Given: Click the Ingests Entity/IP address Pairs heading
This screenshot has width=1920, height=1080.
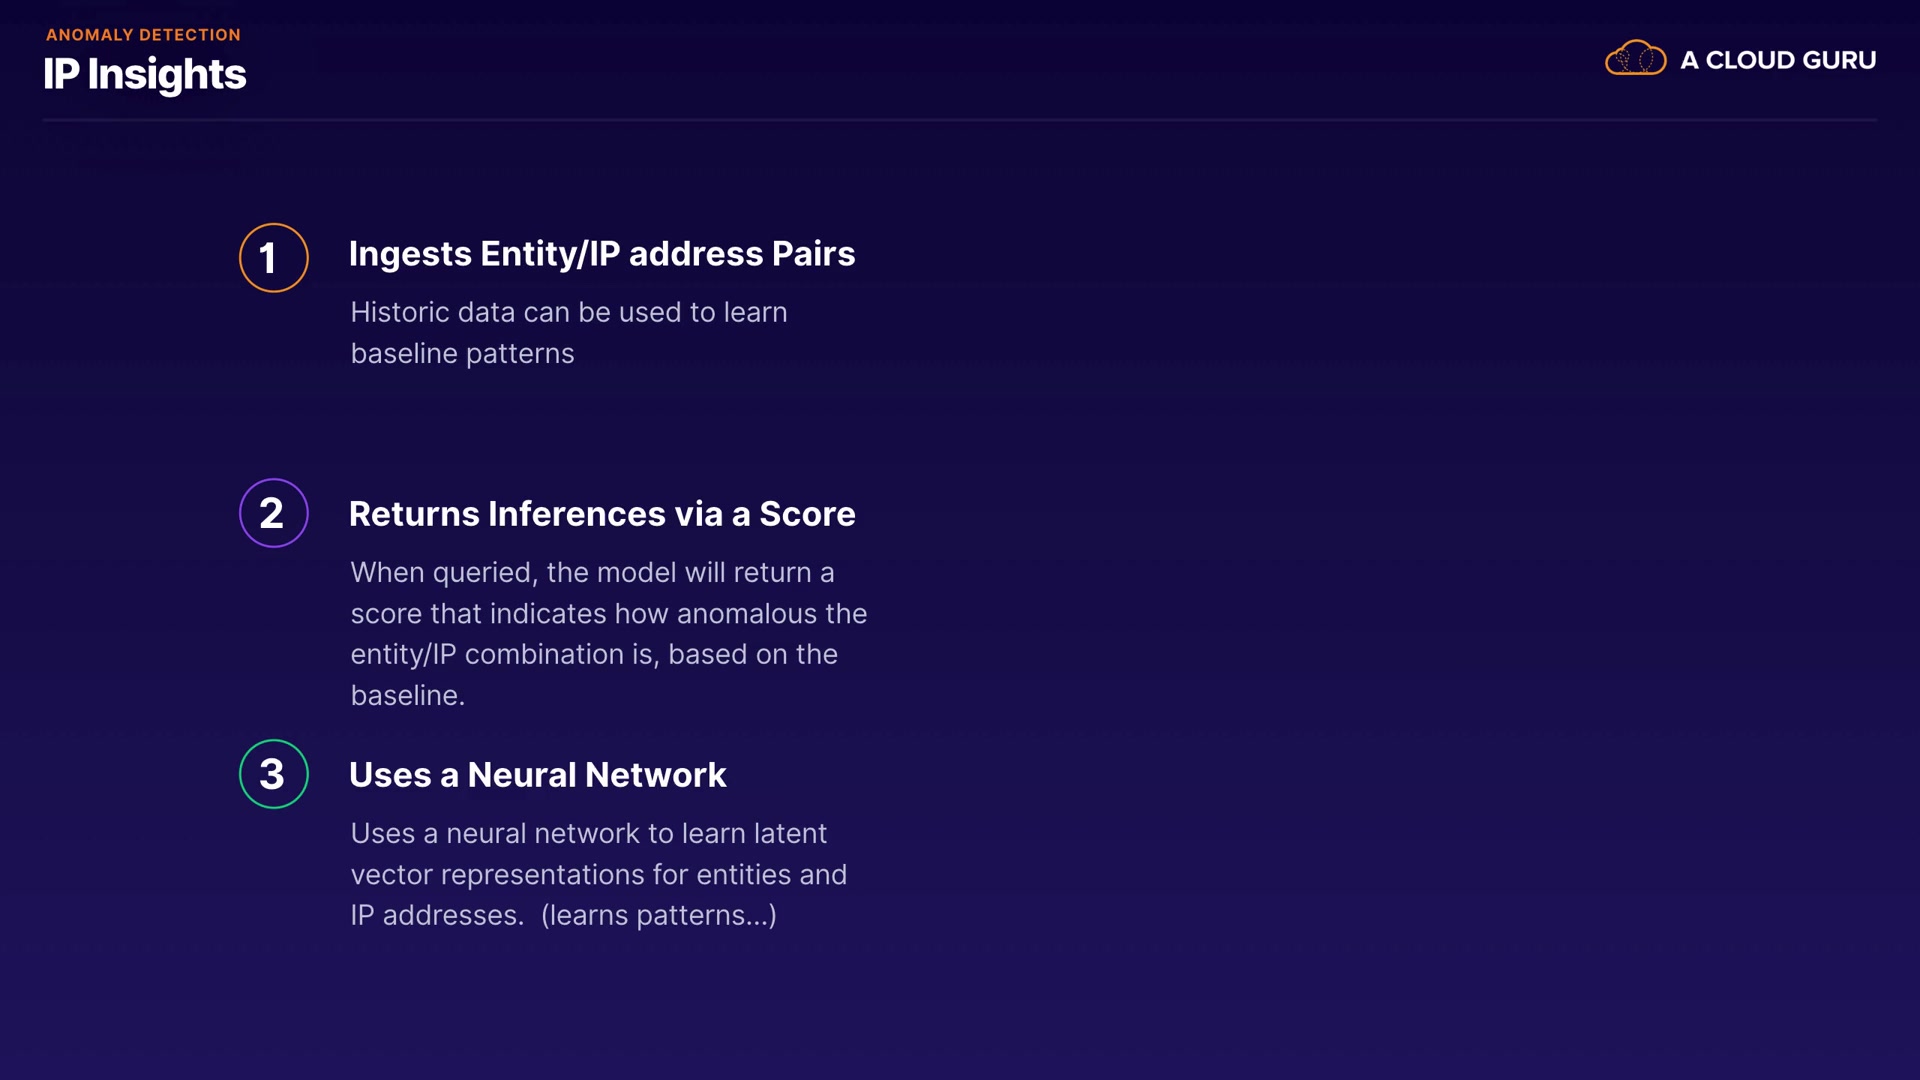Looking at the screenshot, I should coord(601,254).
